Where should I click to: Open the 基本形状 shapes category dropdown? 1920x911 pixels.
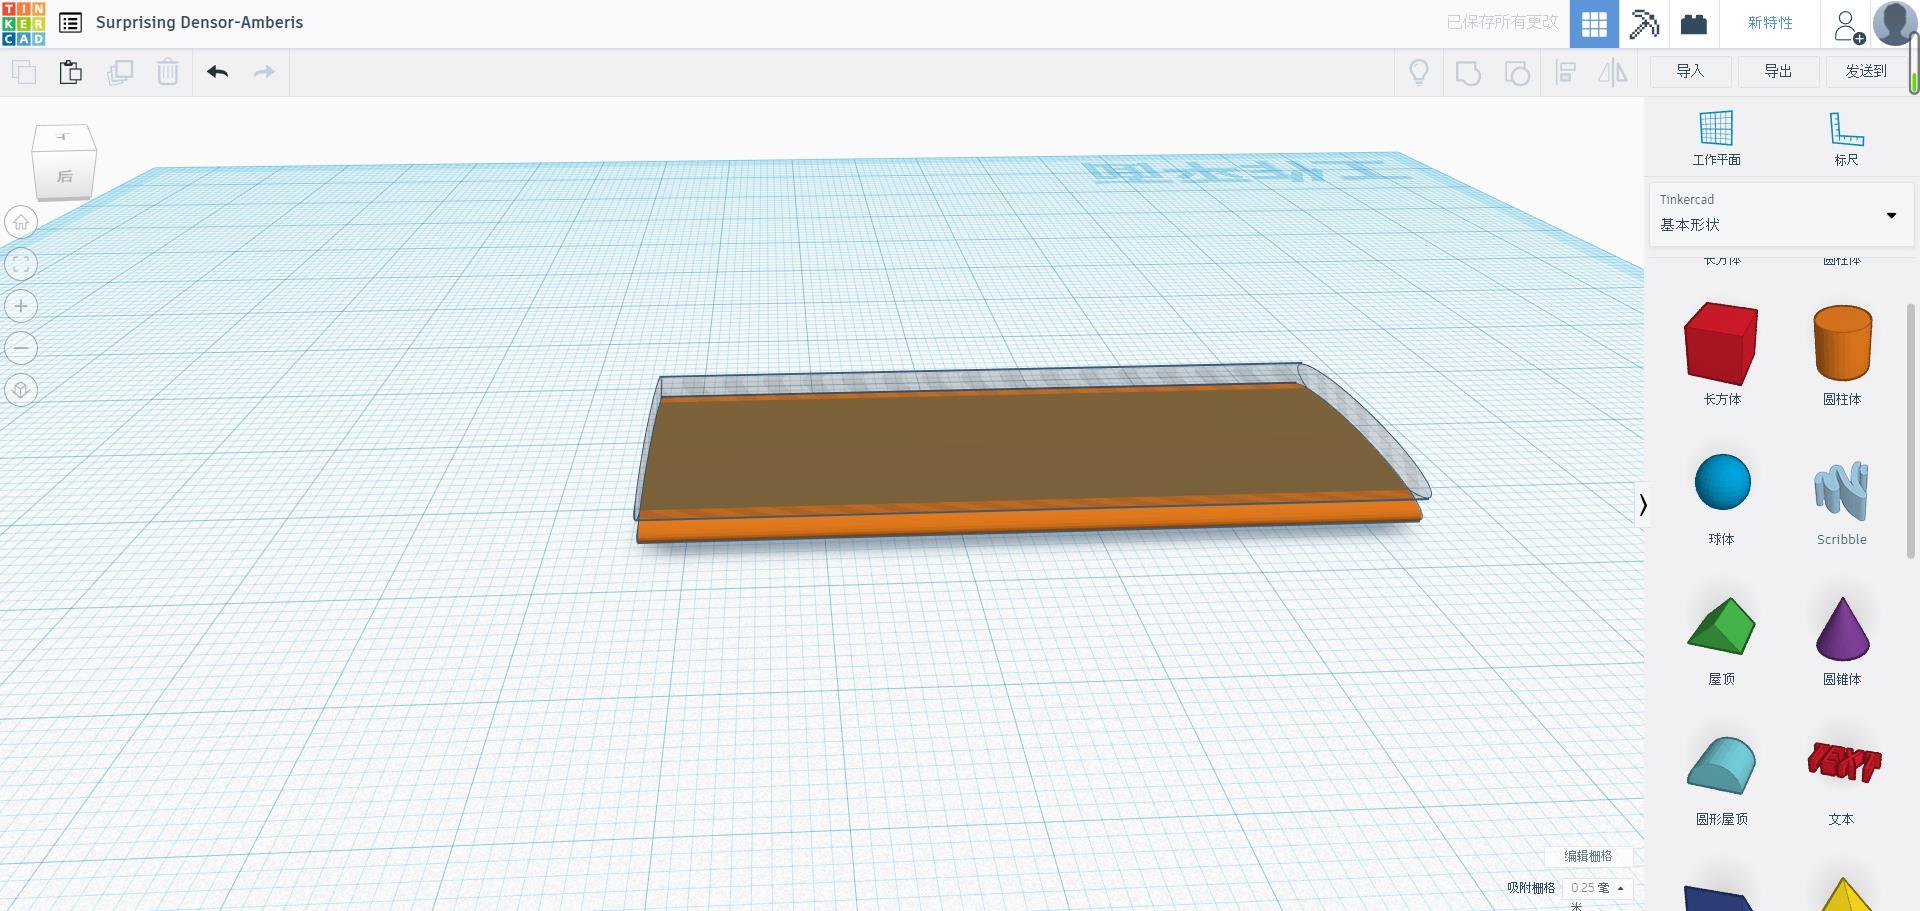1780,214
